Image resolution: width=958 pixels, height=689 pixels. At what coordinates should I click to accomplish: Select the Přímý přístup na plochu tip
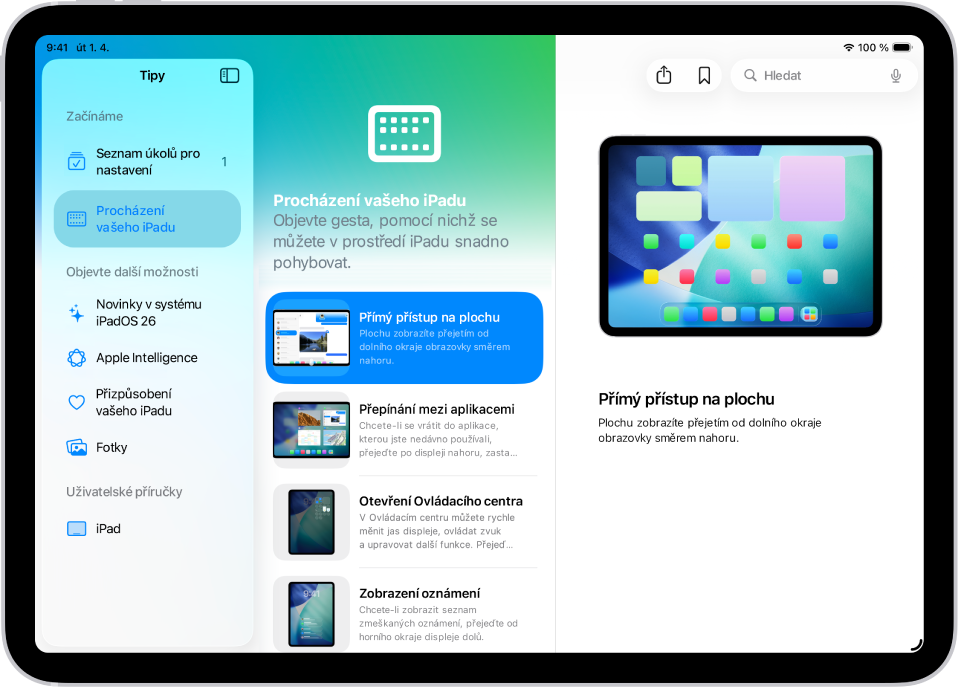click(x=404, y=338)
